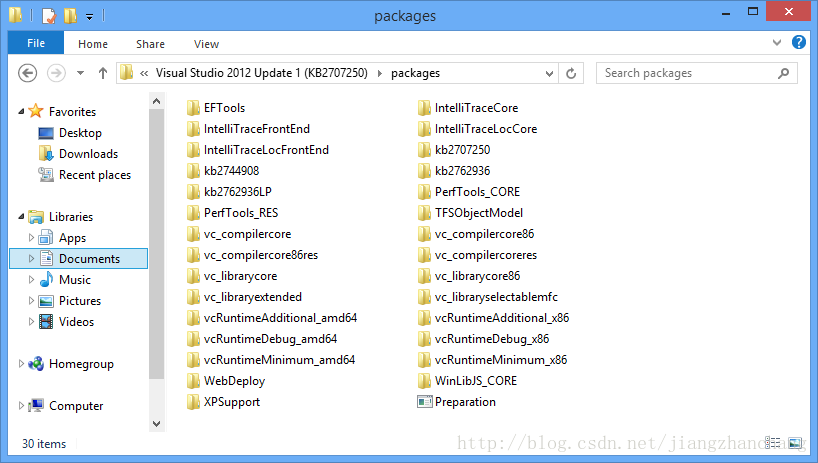The width and height of the screenshot is (818, 463).
Task: Go up one folder level
Action: 103,73
